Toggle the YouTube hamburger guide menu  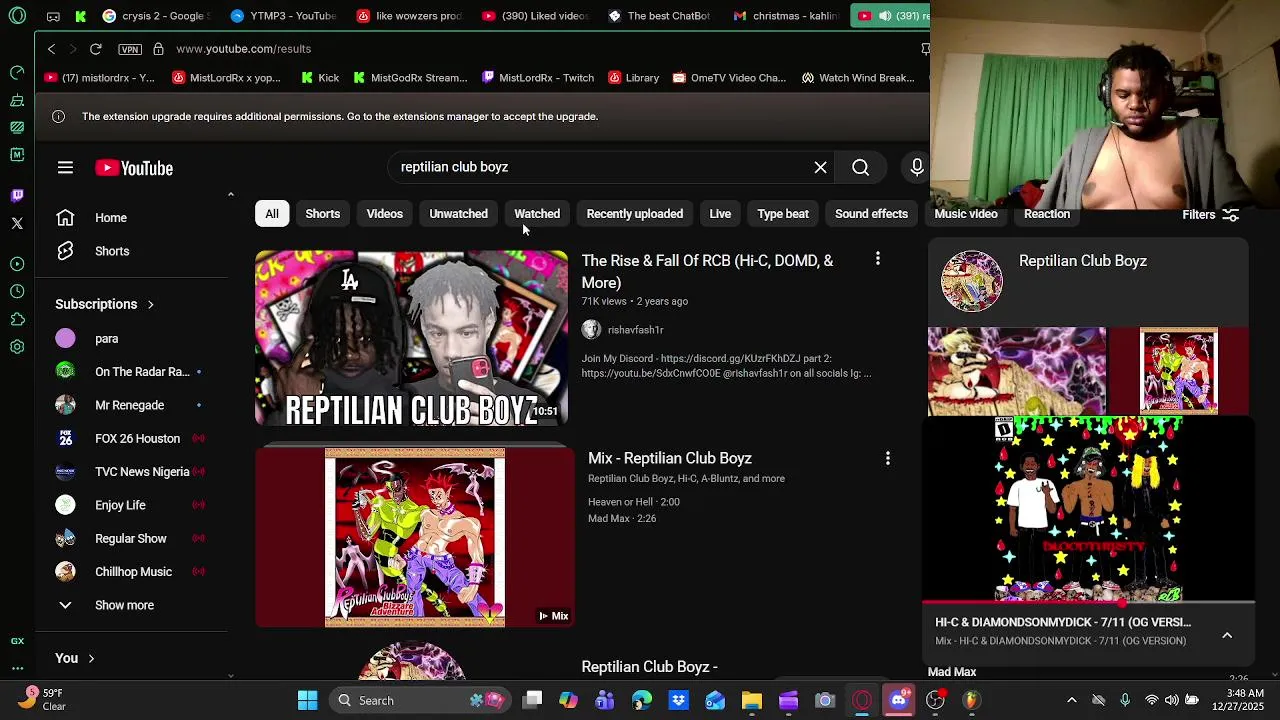coord(65,168)
